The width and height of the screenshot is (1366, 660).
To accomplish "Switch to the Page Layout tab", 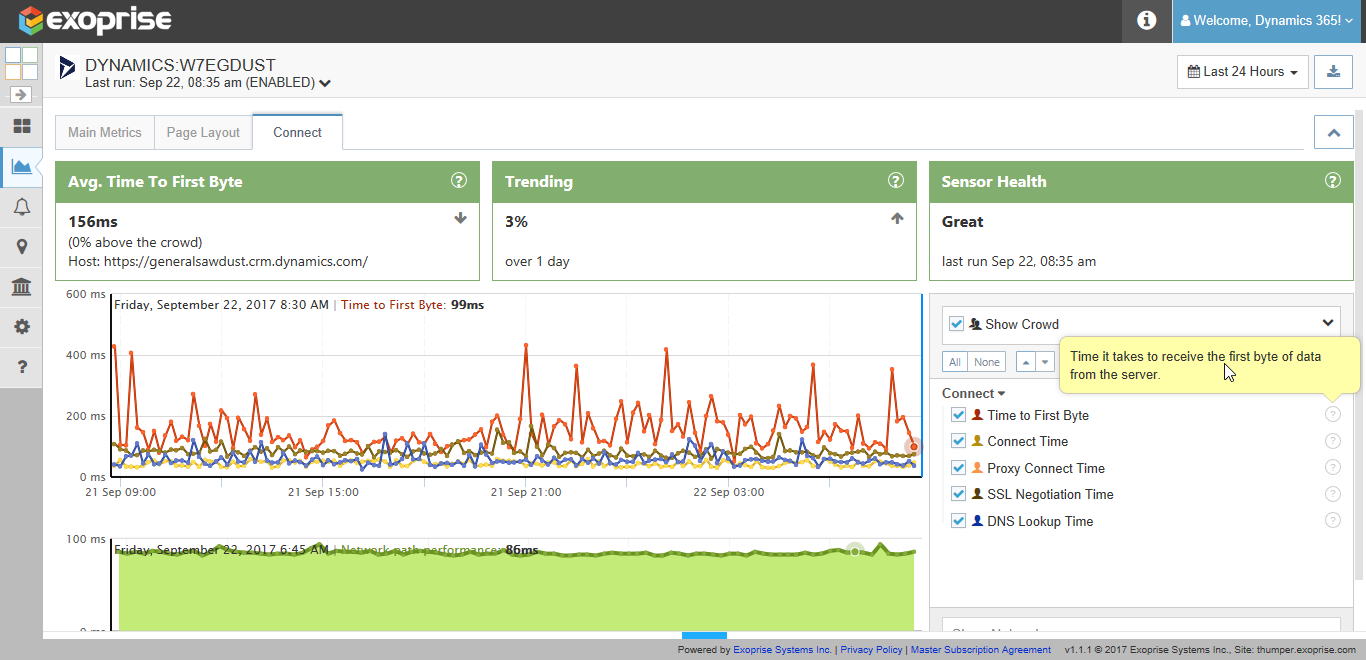I will [x=203, y=132].
